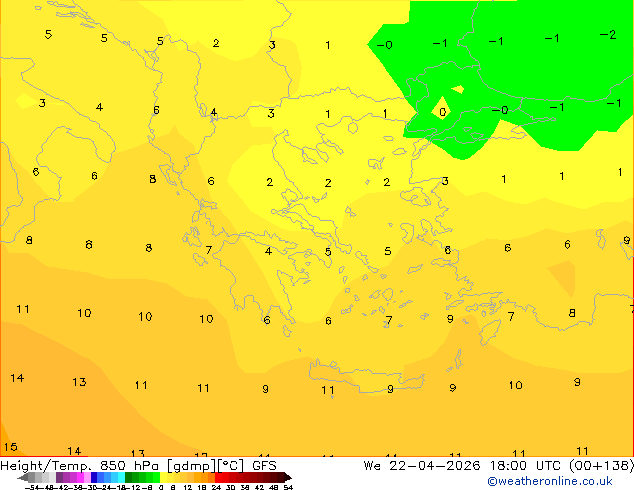Click the cyan swatch in color scale
The height and width of the screenshot is (490, 634).
tap(121, 477)
